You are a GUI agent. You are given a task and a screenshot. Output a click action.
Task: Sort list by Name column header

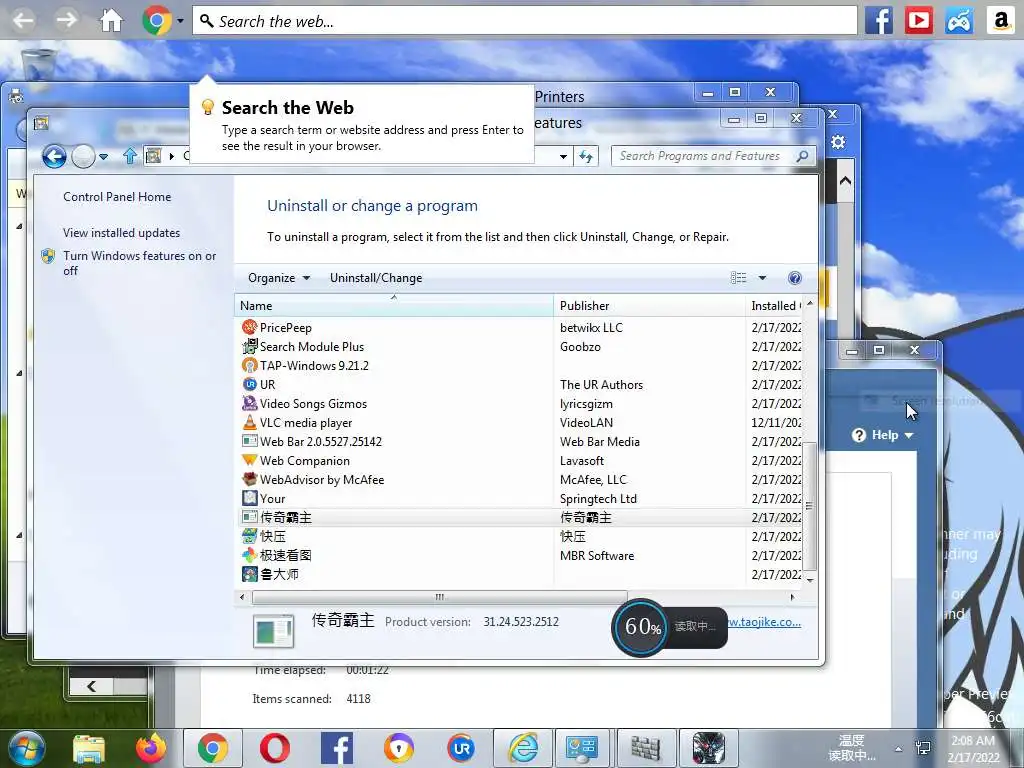click(394, 306)
